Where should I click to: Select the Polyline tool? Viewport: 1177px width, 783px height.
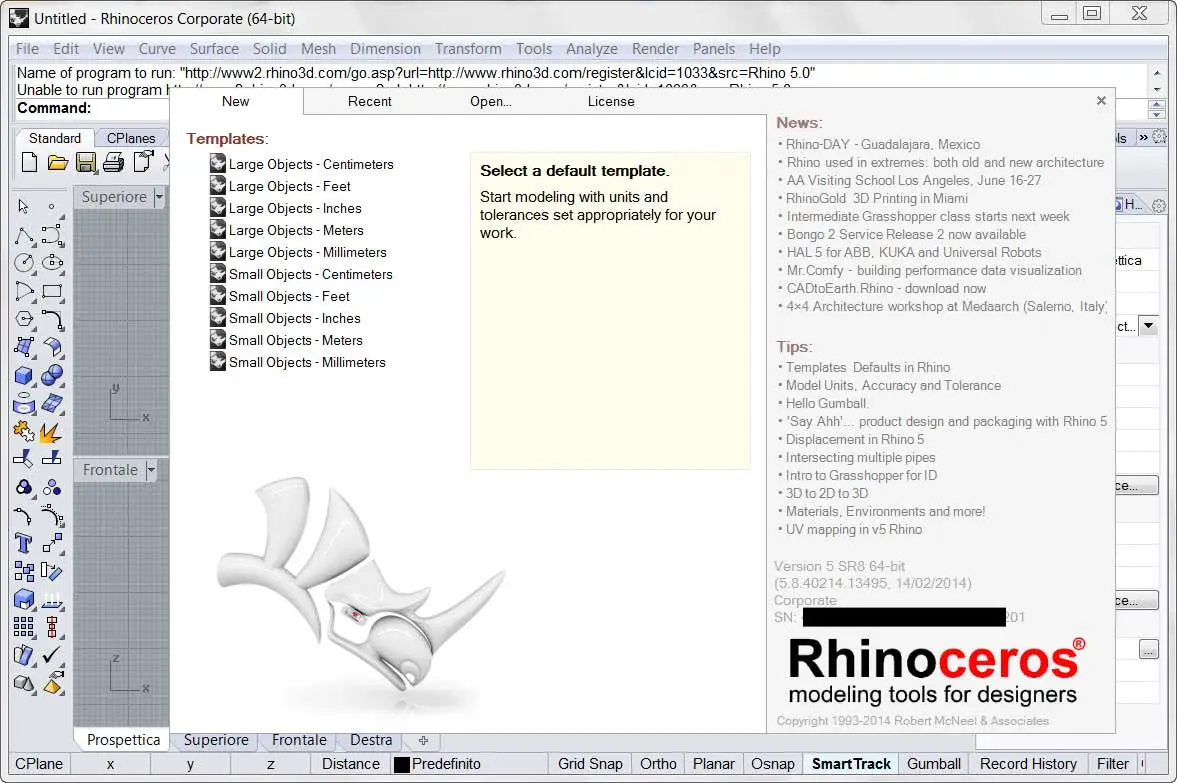click(24, 236)
